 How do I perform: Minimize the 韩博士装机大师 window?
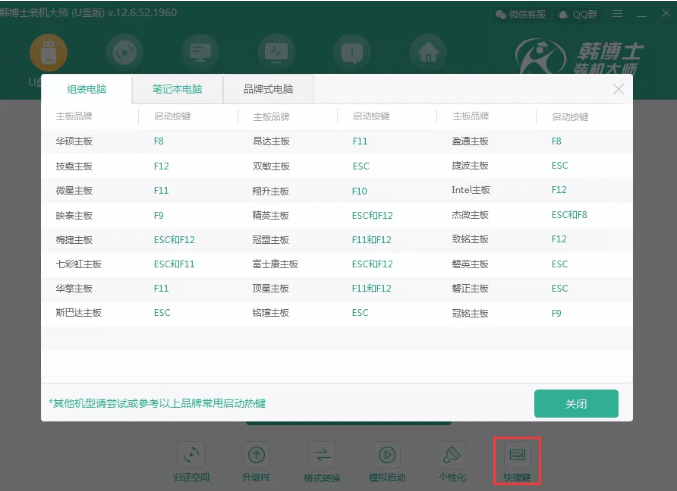tap(642, 14)
